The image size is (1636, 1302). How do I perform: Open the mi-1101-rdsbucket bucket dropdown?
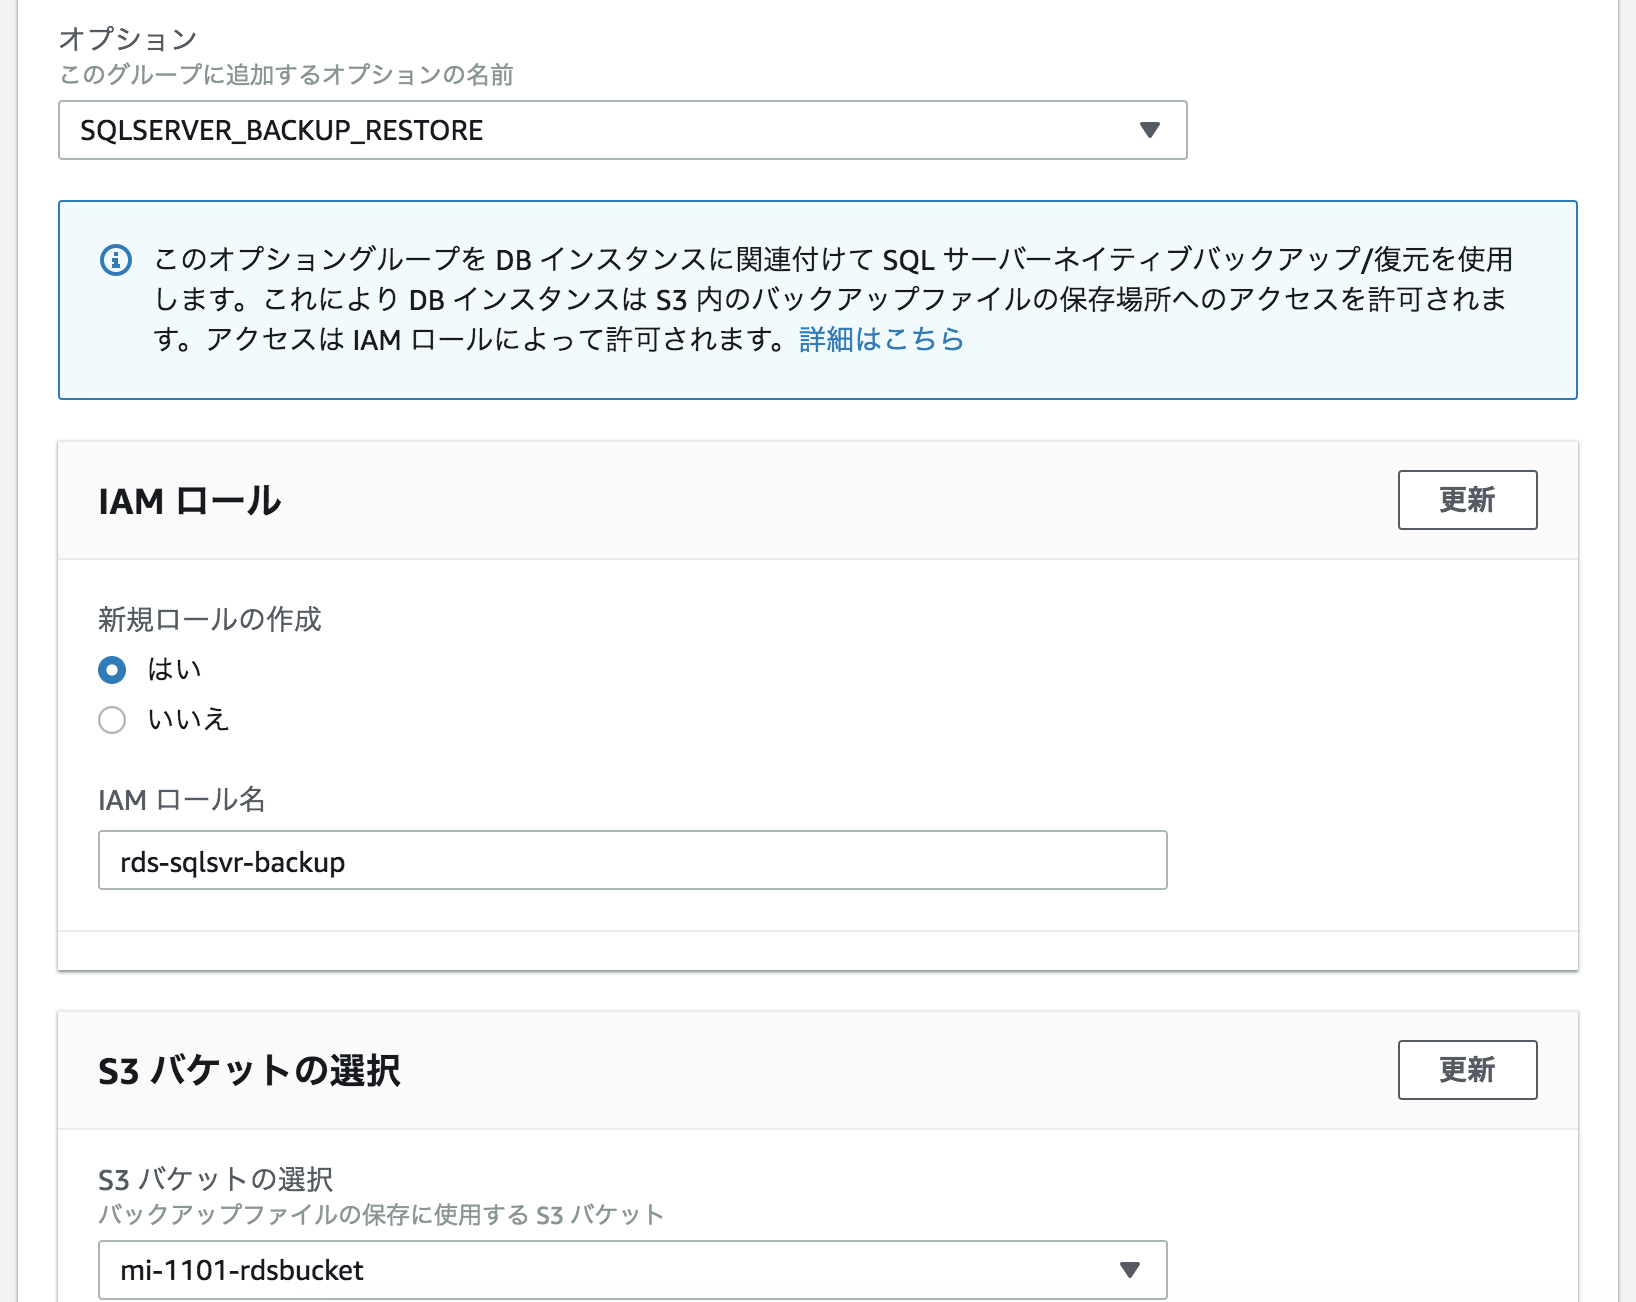pyautogui.click(x=630, y=1270)
